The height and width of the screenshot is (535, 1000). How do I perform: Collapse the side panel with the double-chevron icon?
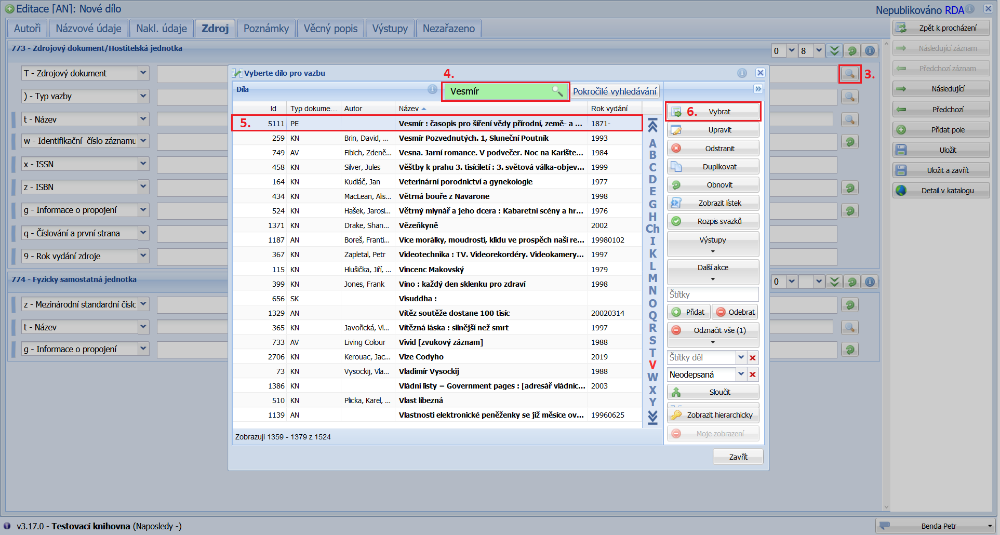tap(758, 89)
